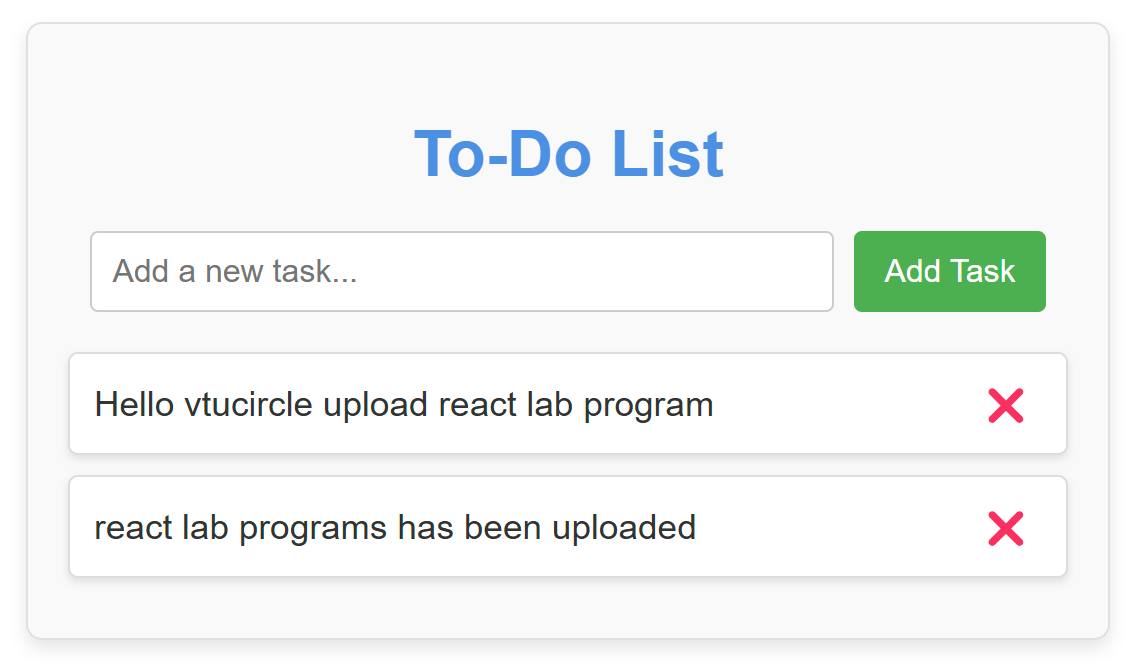Focus the "Add a new task..." input field

click(462, 272)
